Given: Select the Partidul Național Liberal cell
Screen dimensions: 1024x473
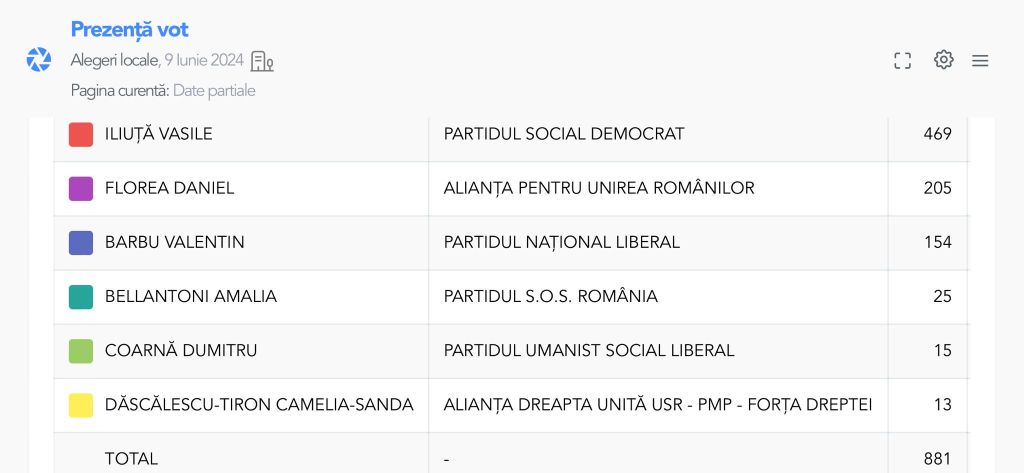Looking at the screenshot, I should (562, 242).
